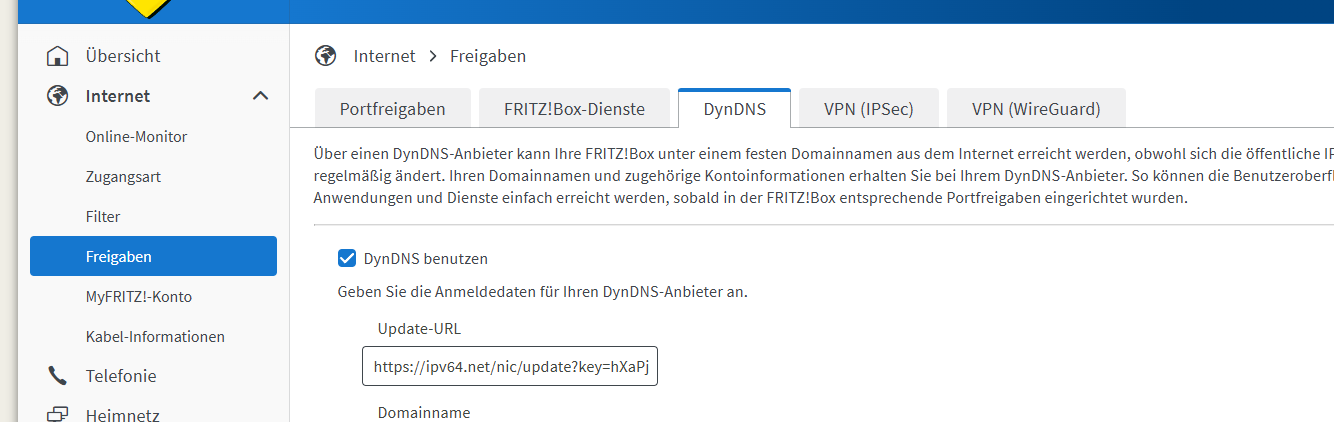The image size is (1334, 422).
Task: Click the Übersicht home icon
Action: tap(58, 56)
